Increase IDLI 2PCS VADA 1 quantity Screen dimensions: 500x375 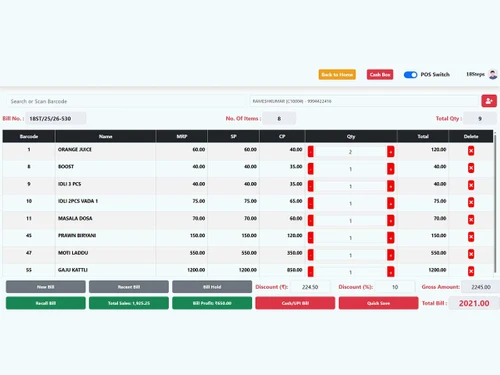(391, 203)
